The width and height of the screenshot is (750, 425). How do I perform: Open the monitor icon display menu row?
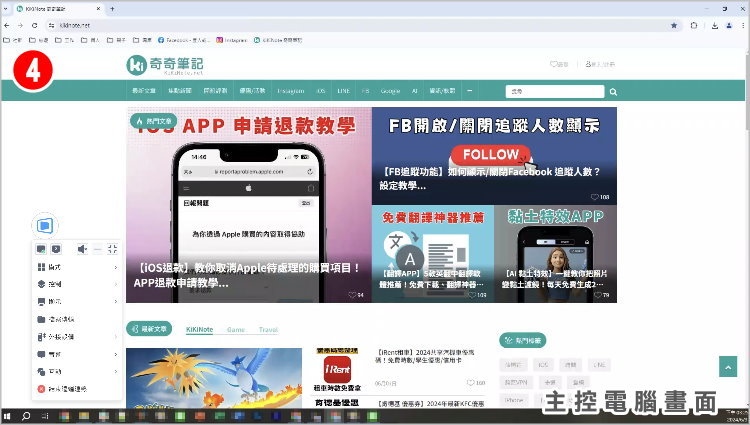77,302
